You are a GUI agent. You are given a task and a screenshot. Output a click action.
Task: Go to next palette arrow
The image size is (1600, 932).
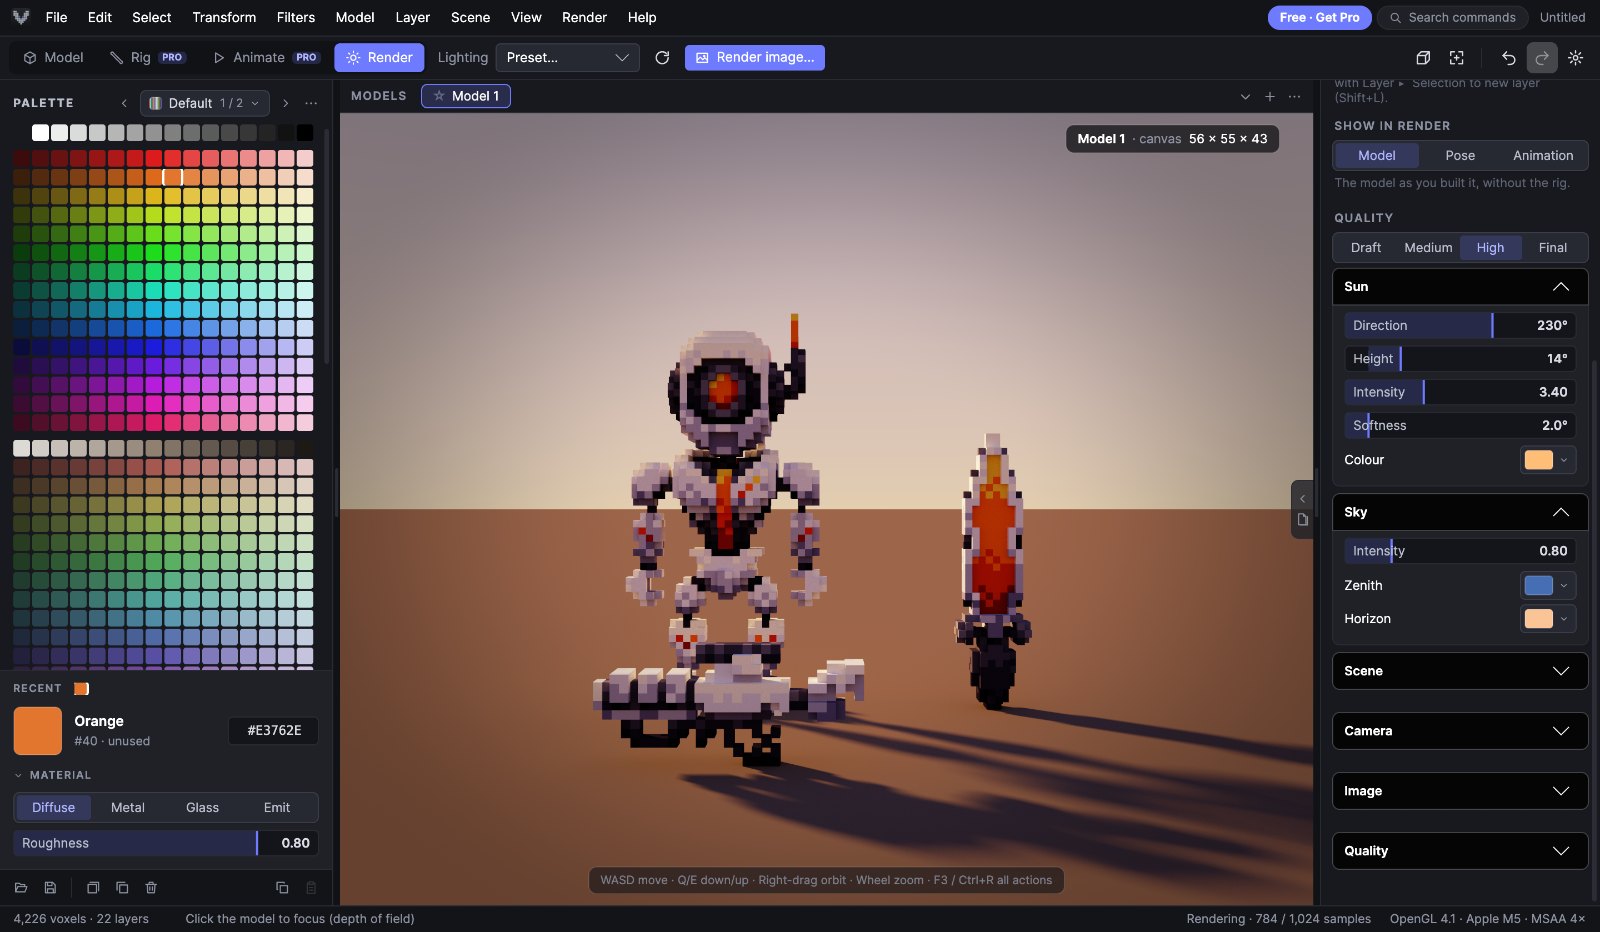(x=285, y=103)
